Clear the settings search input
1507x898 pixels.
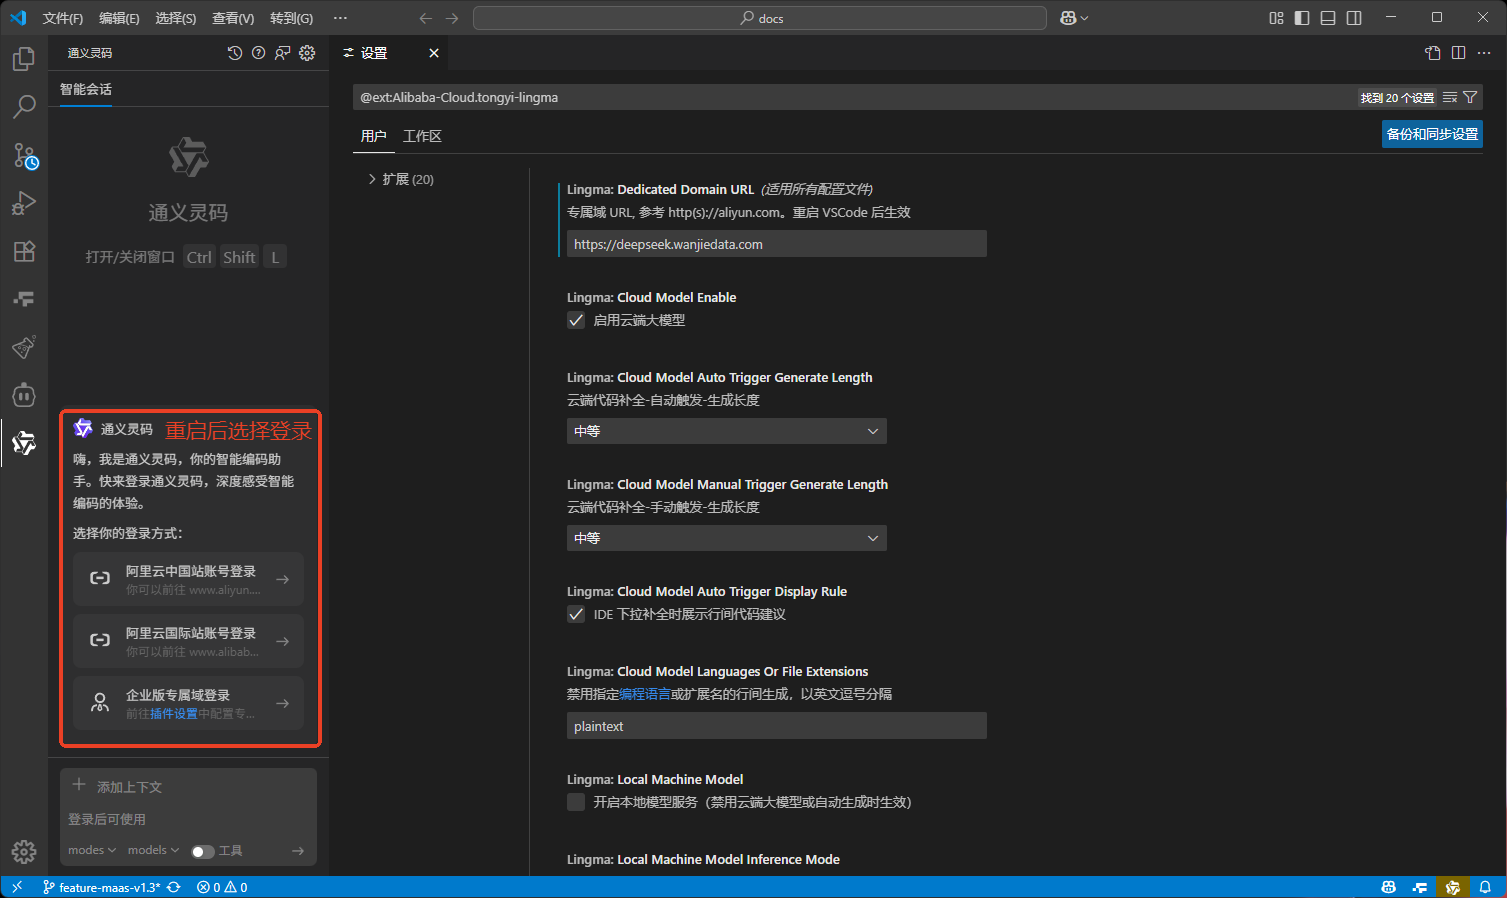point(1450,97)
